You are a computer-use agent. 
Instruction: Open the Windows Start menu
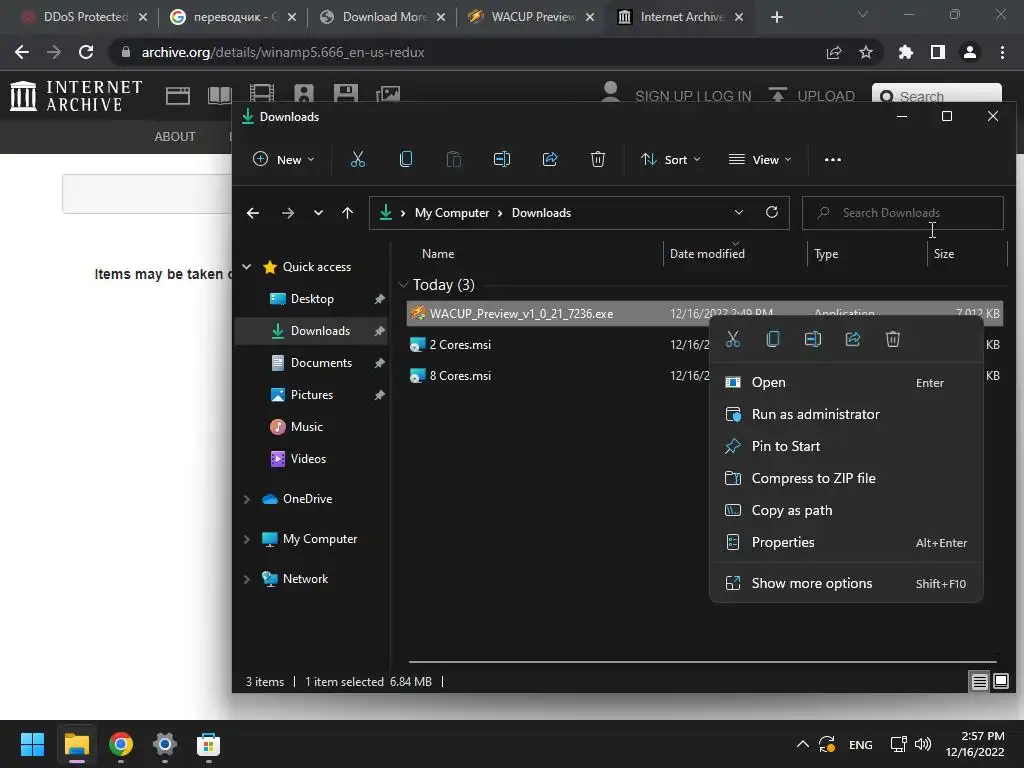(32, 744)
